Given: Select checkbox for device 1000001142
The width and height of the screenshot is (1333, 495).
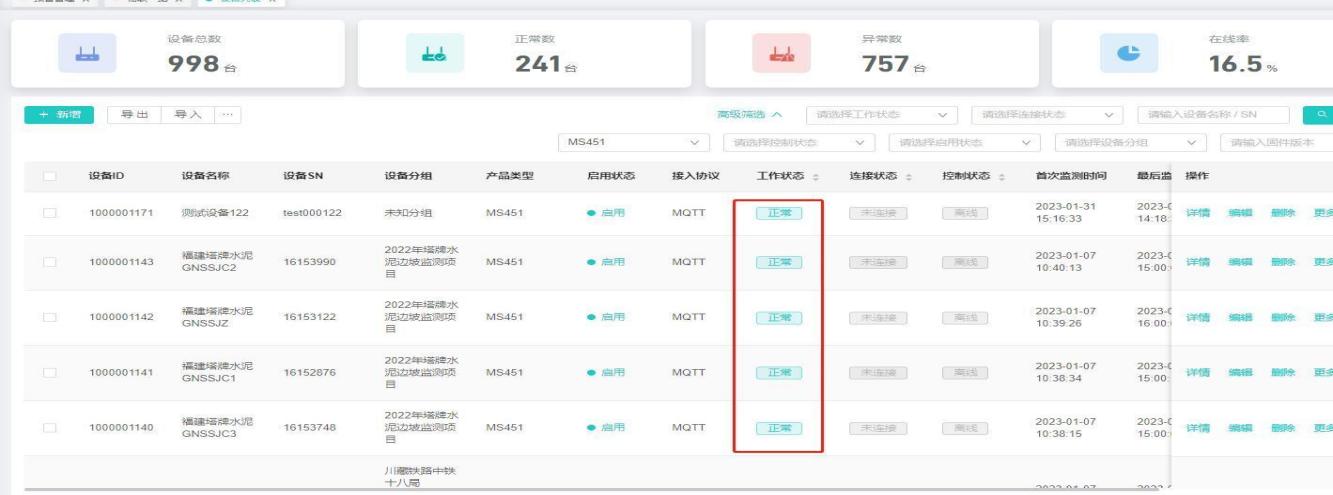Looking at the screenshot, I should click(x=50, y=317).
